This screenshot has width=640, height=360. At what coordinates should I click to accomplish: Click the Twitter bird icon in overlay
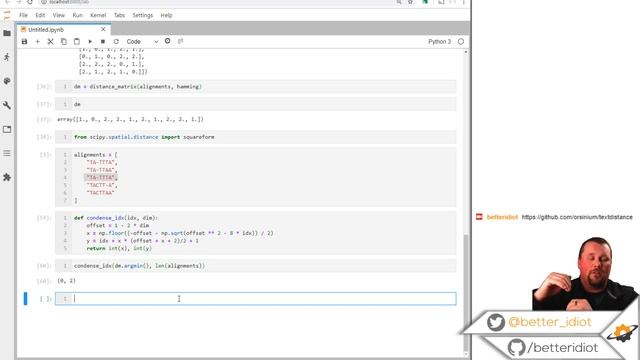pos(496,322)
